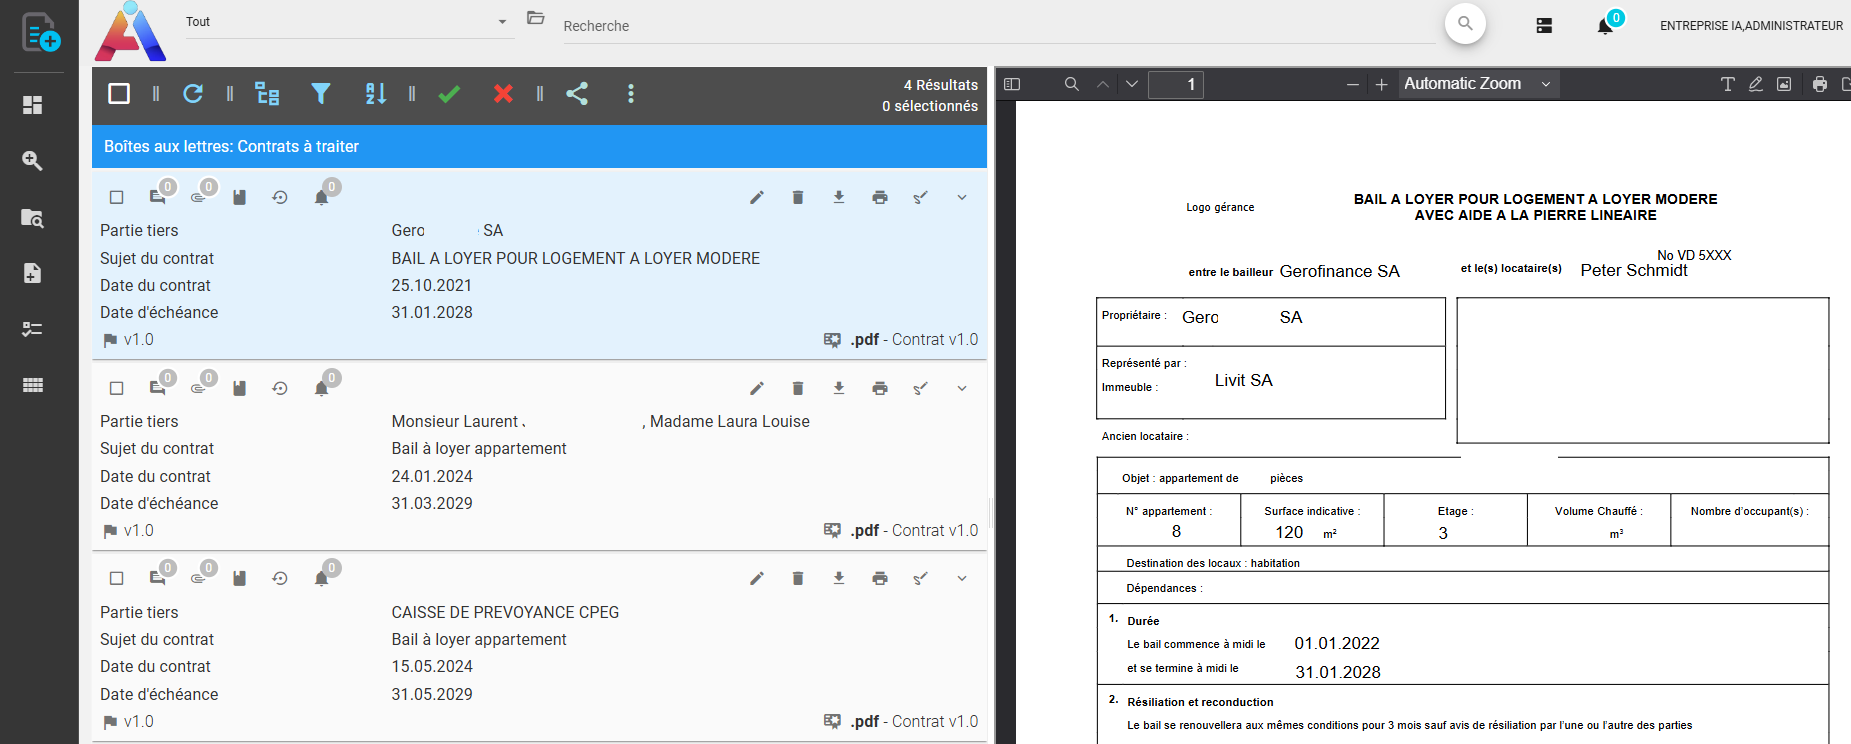Open attachments icon on first contract
Image resolution: width=1851 pixels, height=744 pixels.
pyautogui.click(x=198, y=198)
